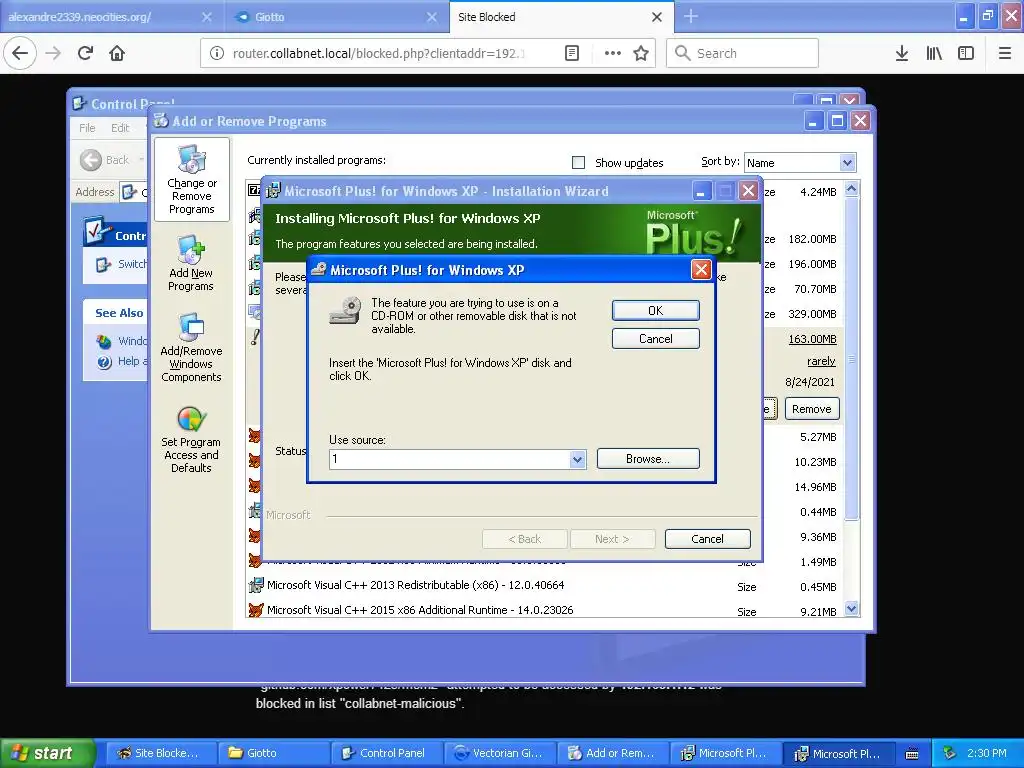Show site information icon in address bar
The image size is (1024, 768).
coord(217,53)
